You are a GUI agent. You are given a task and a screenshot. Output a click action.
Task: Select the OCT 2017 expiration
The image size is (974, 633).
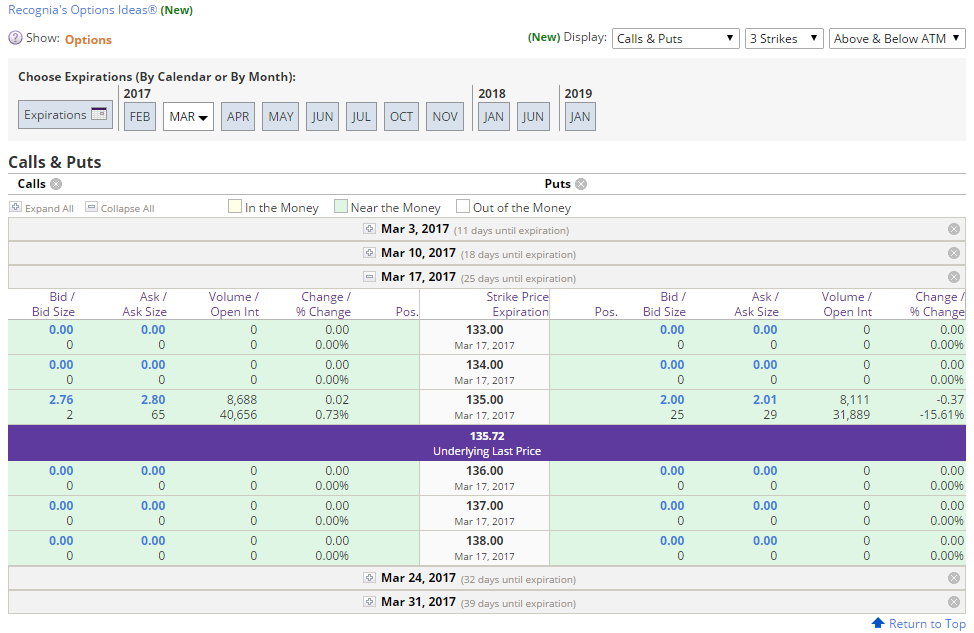coord(401,117)
